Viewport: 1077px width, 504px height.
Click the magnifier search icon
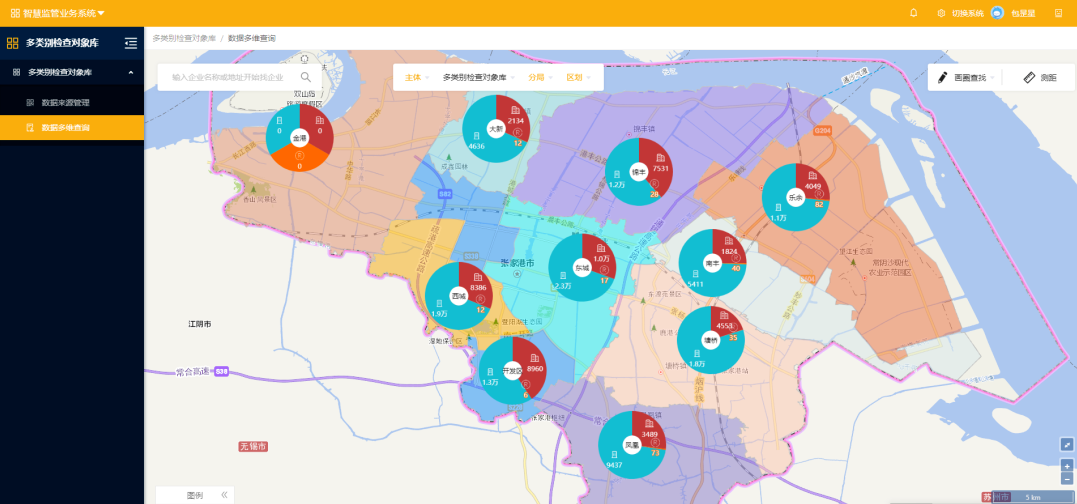tap(306, 77)
